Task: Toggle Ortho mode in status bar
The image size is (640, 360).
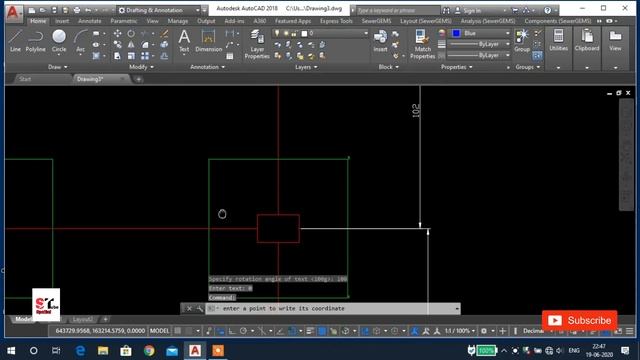Action: [232, 331]
